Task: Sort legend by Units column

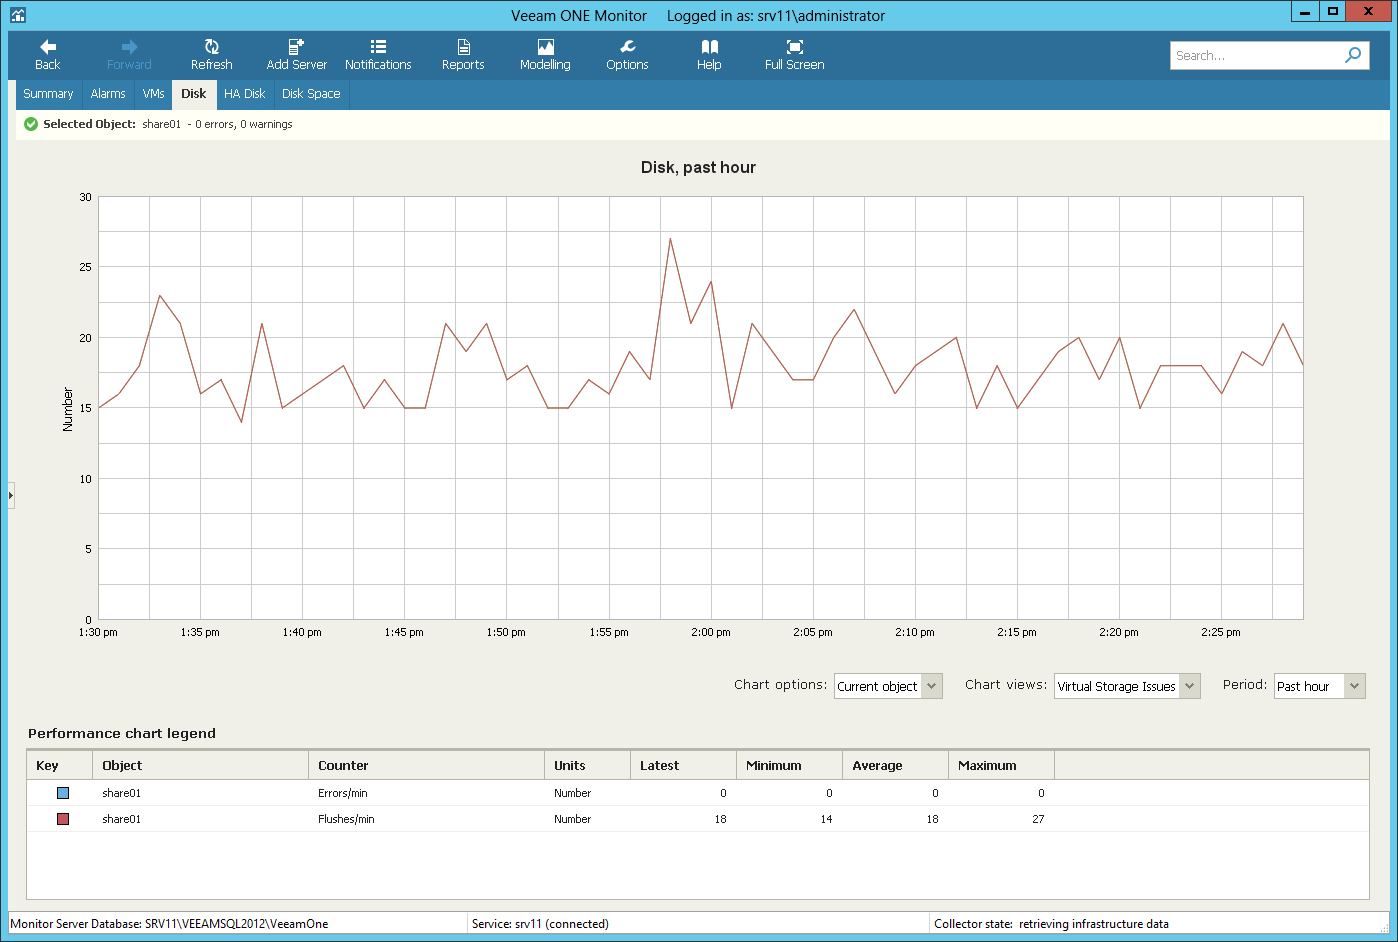Action: pyautogui.click(x=587, y=765)
